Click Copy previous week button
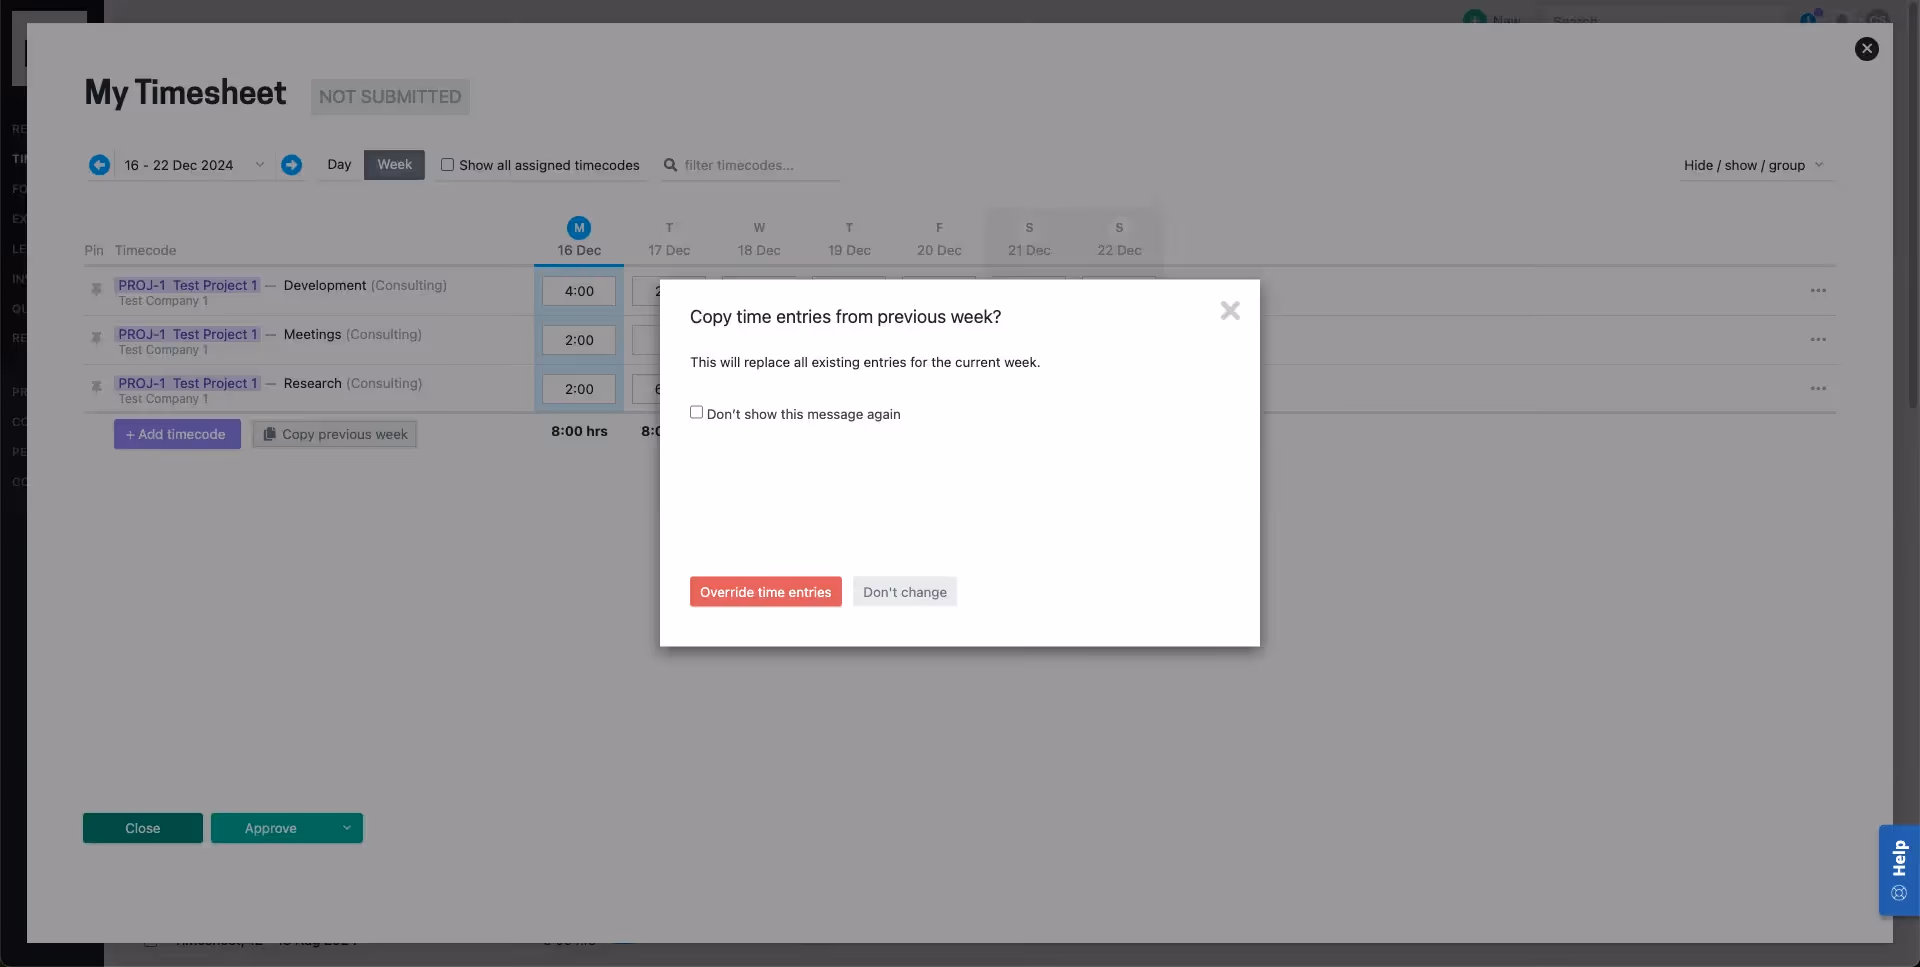The height and width of the screenshot is (967, 1920). 334,434
